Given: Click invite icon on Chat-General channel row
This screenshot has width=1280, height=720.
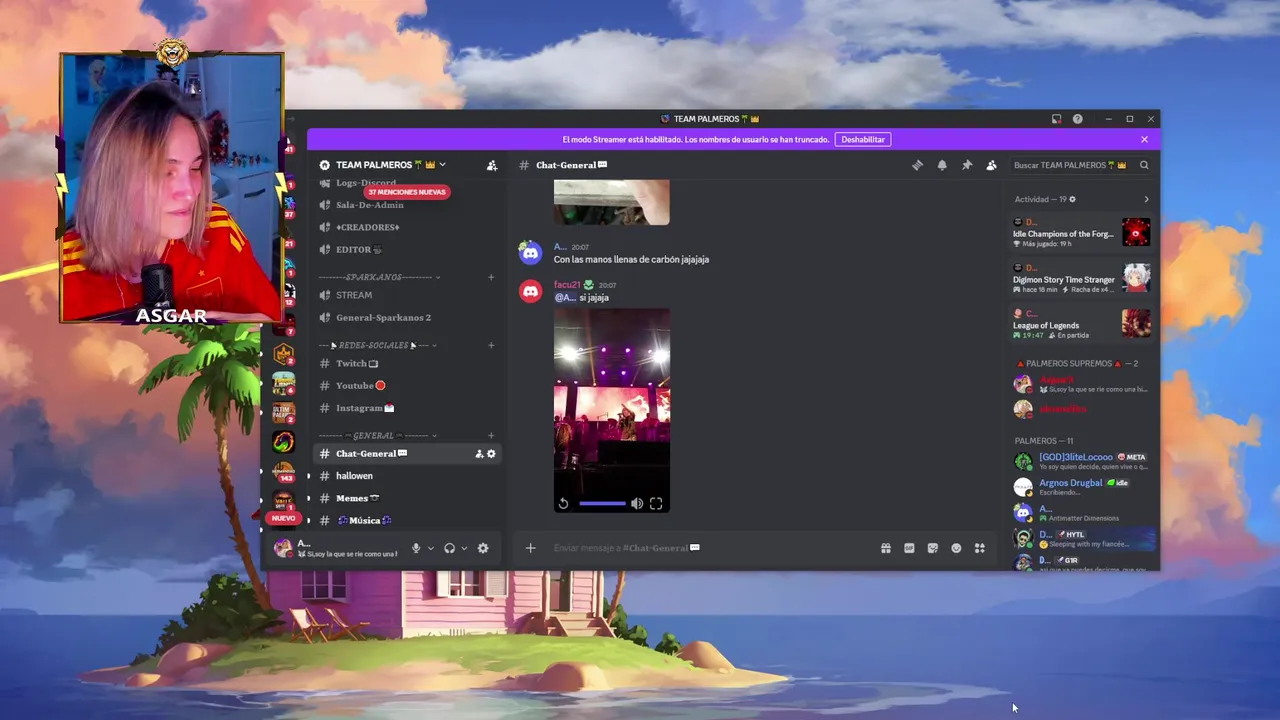Looking at the screenshot, I should coord(479,454).
